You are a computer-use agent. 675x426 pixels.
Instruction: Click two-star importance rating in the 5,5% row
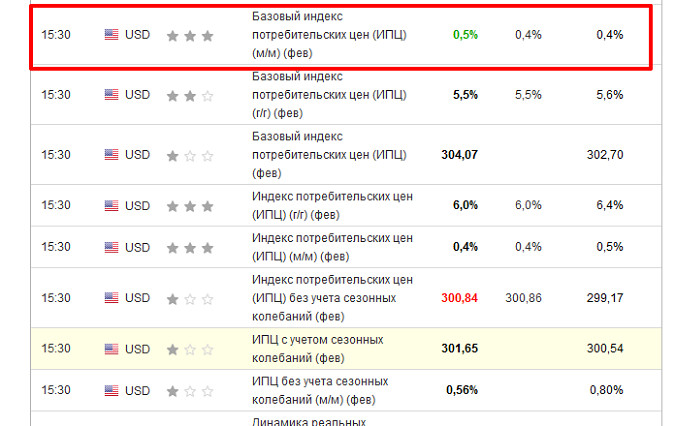[190, 95]
